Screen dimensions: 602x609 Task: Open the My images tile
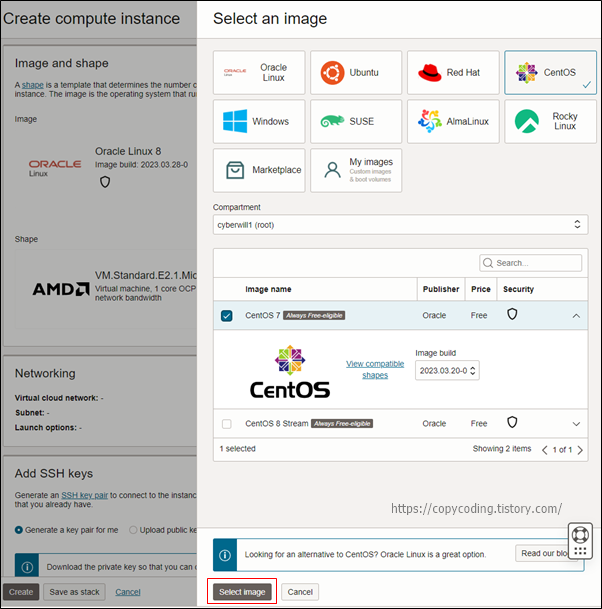pyautogui.click(x=356, y=171)
